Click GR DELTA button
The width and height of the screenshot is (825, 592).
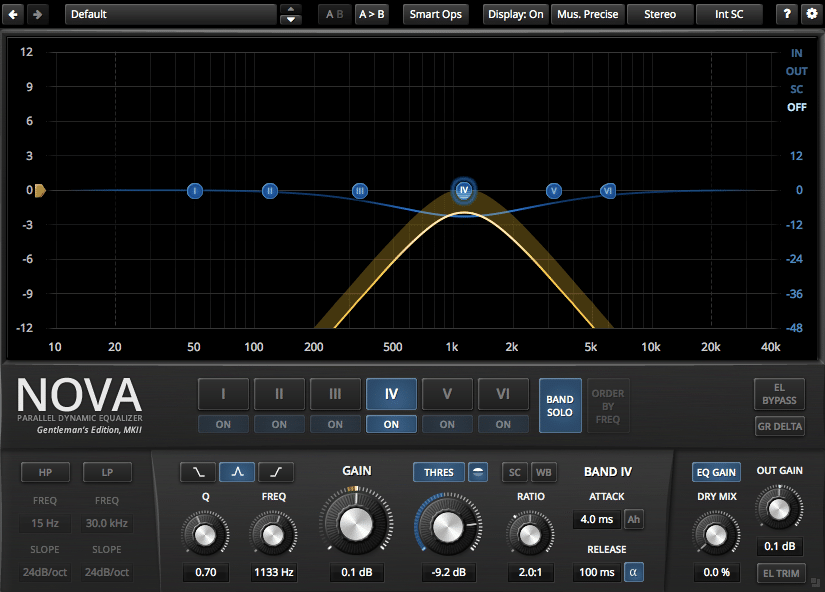(779, 426)
